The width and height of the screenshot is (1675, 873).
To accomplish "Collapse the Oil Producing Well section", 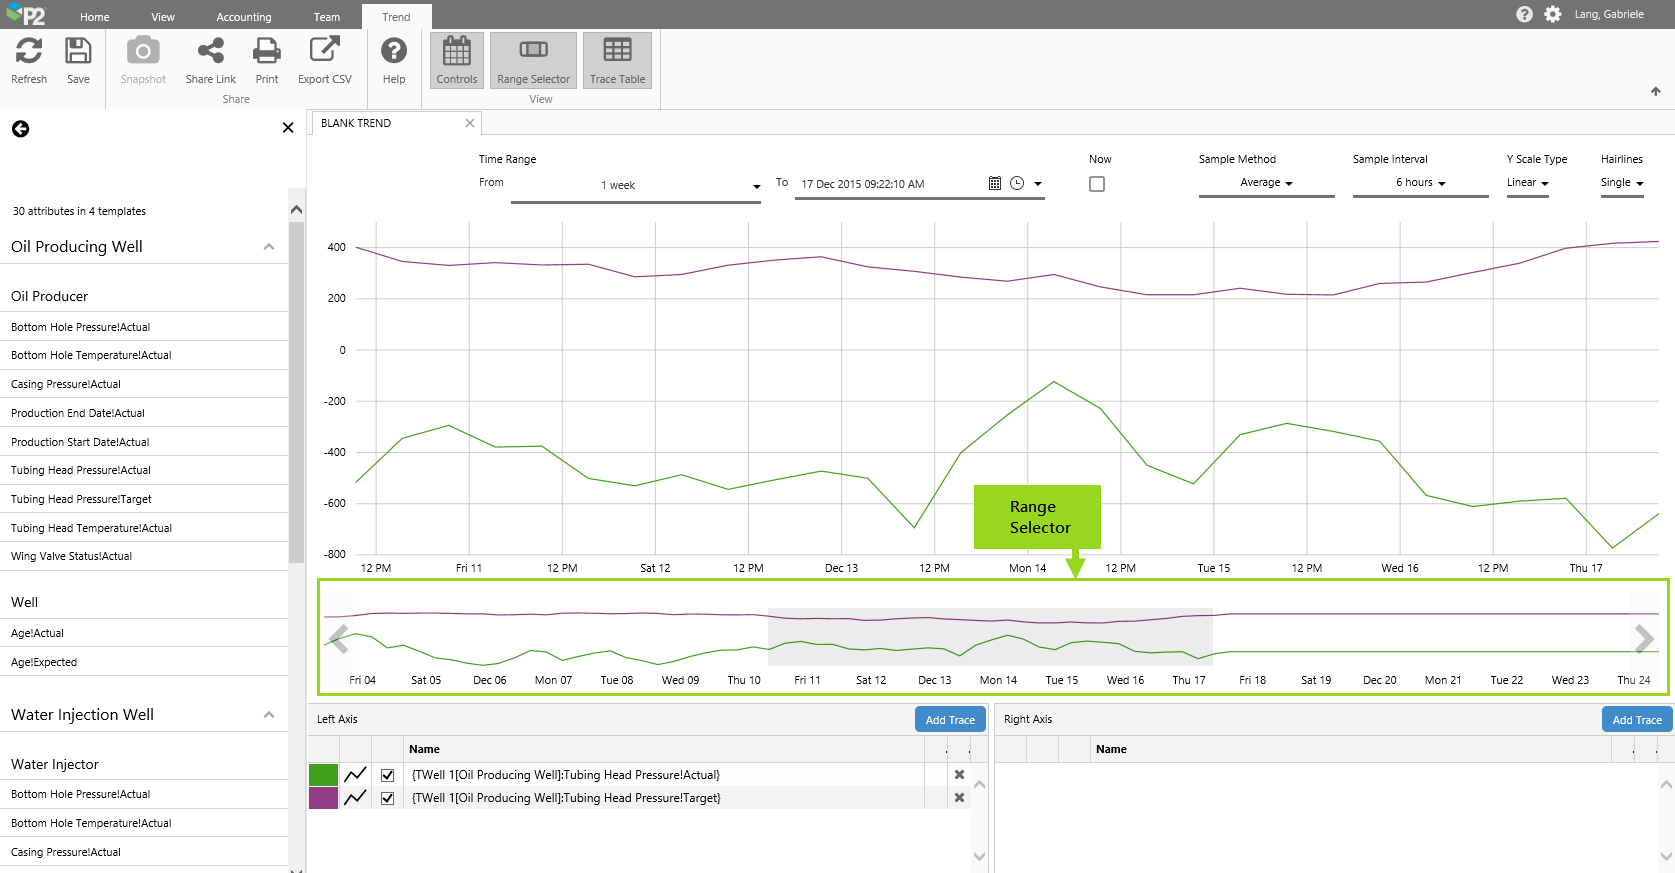I will pos(269,247).
